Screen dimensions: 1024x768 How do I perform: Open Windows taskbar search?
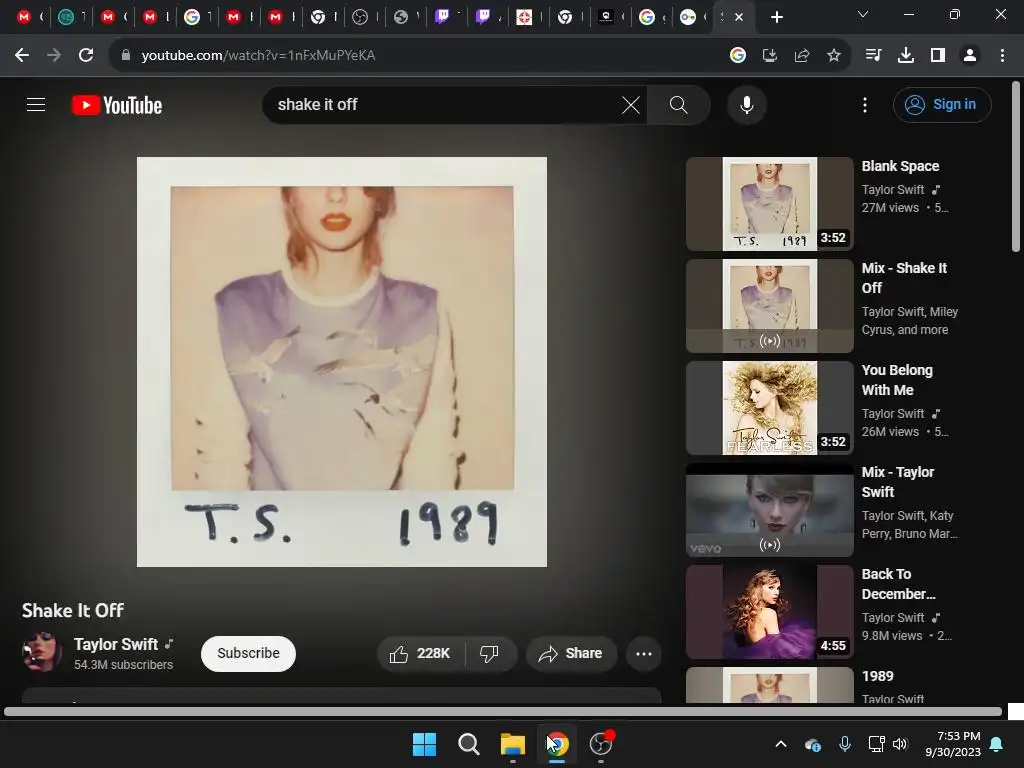(468, 744)
